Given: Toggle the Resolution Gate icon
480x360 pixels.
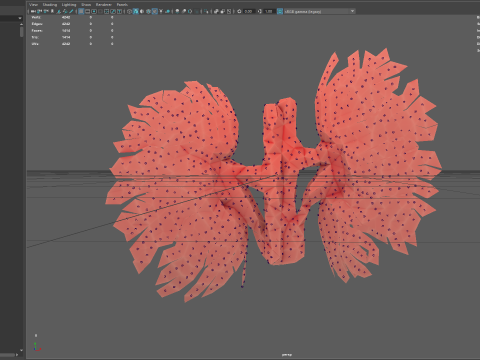Looking at the screenshot, I should tap(94, 11).
